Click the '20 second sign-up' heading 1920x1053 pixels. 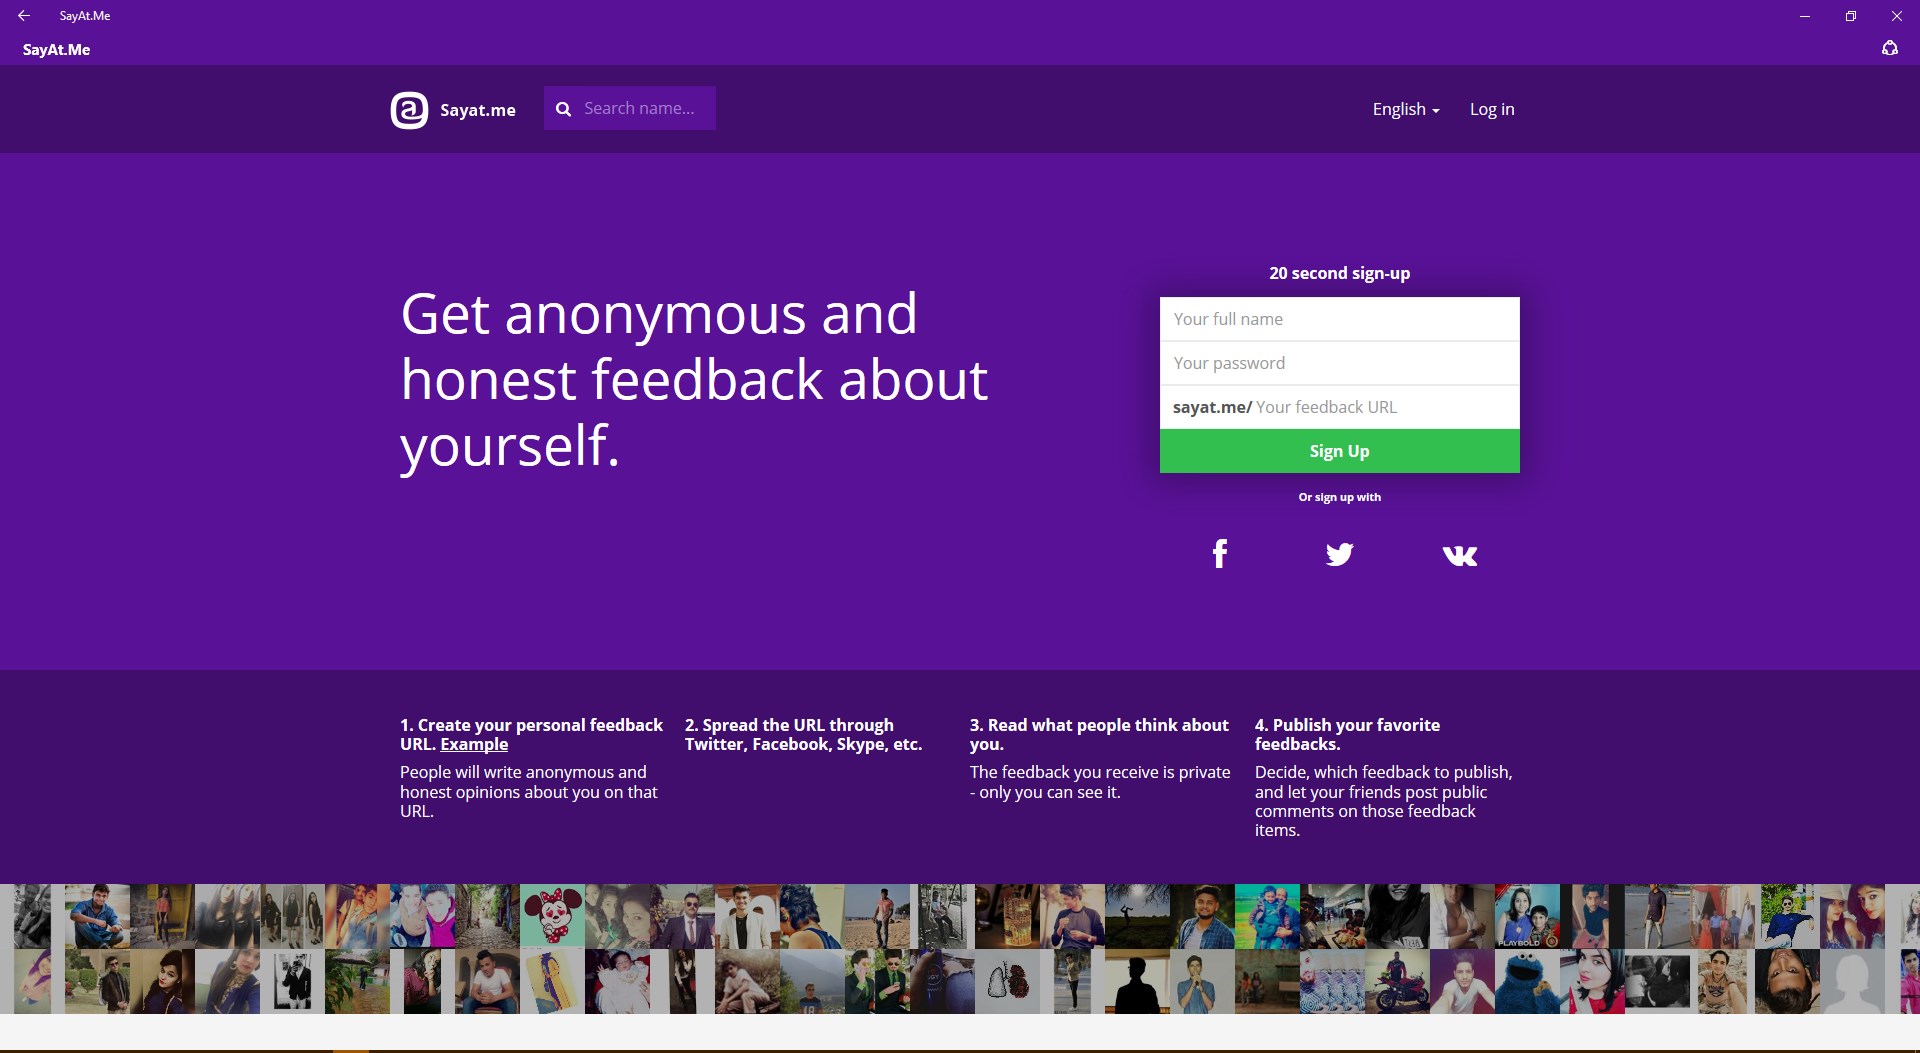point(1340,273)
